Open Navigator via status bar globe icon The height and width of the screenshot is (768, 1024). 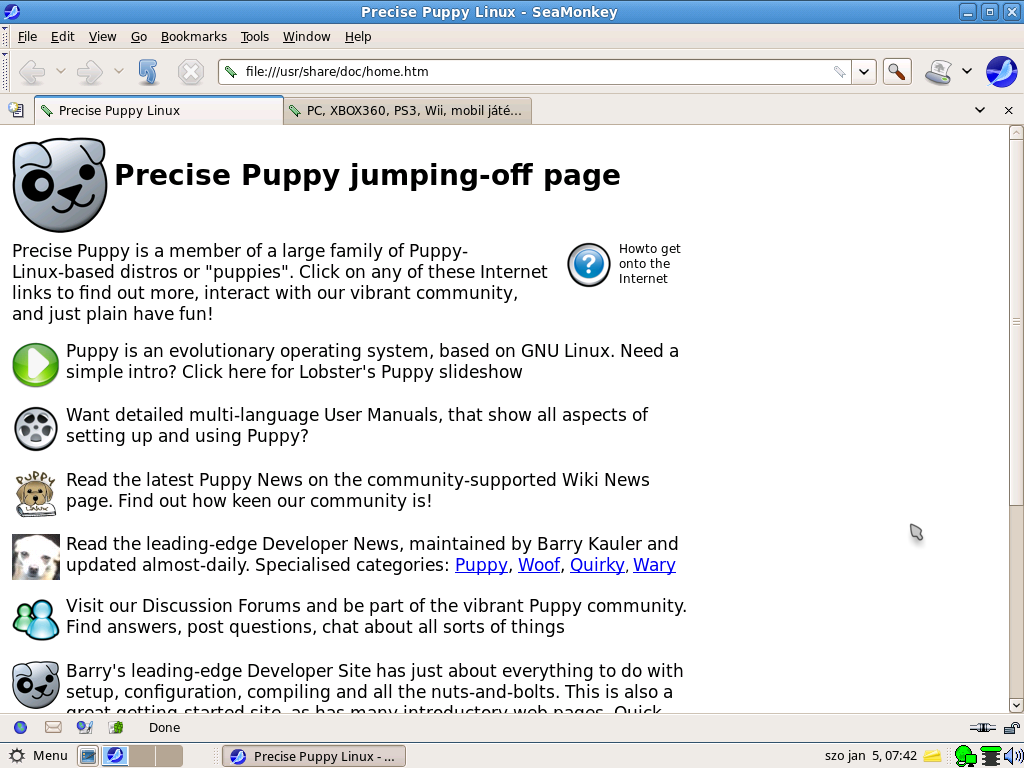click(20, 727)
